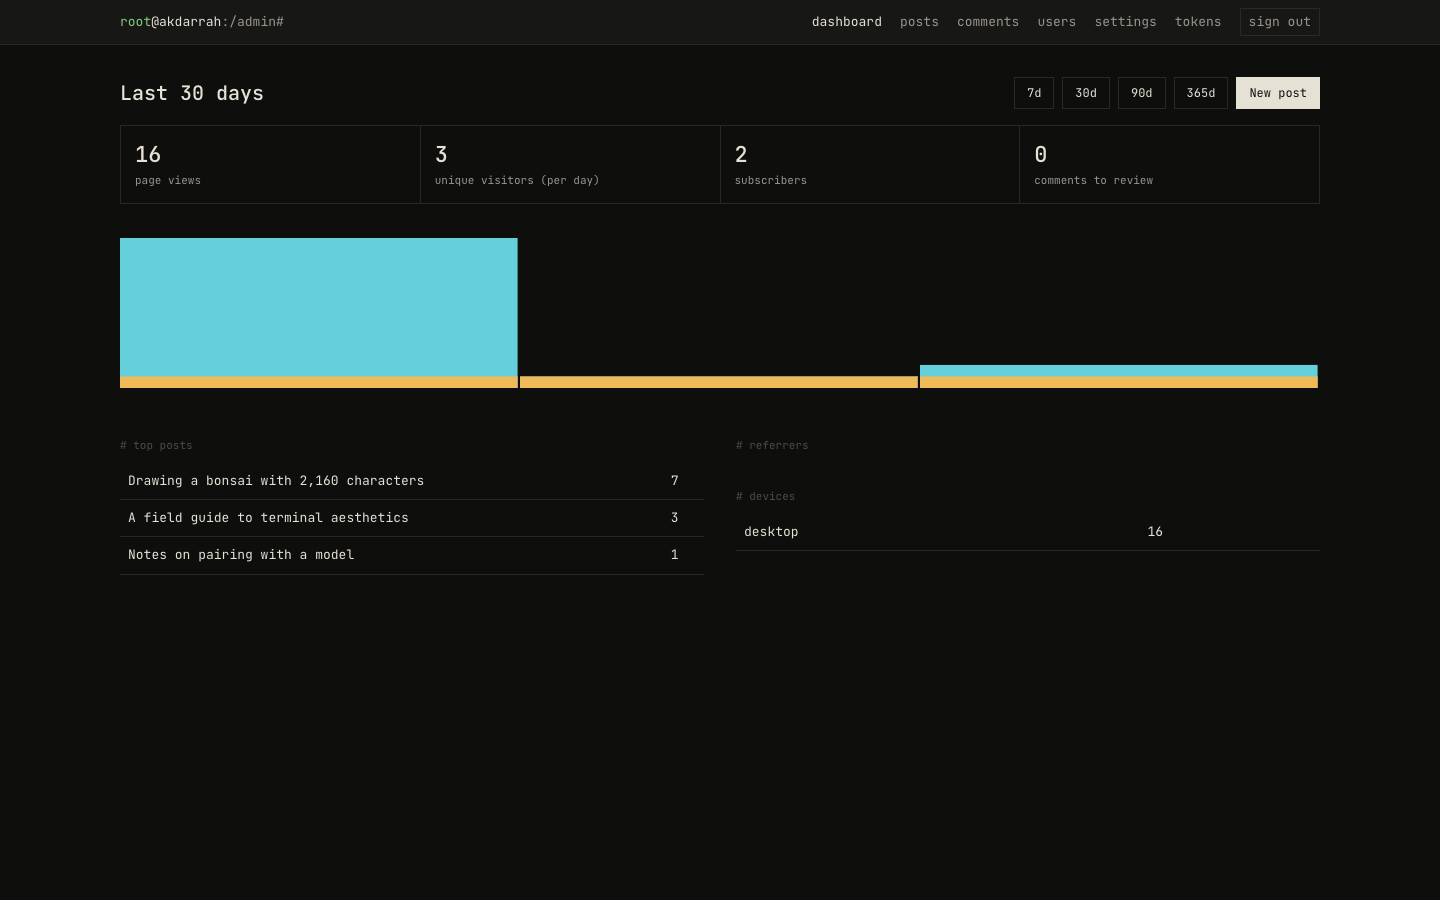The image size is (1440, 900).
Task: Click the "# devices" section label
Action: [x=765, y=497]
